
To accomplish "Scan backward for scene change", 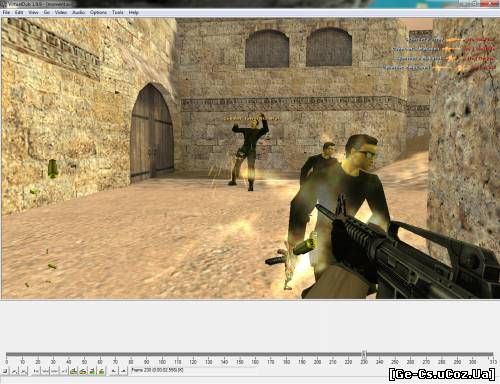I will point(92,371).
